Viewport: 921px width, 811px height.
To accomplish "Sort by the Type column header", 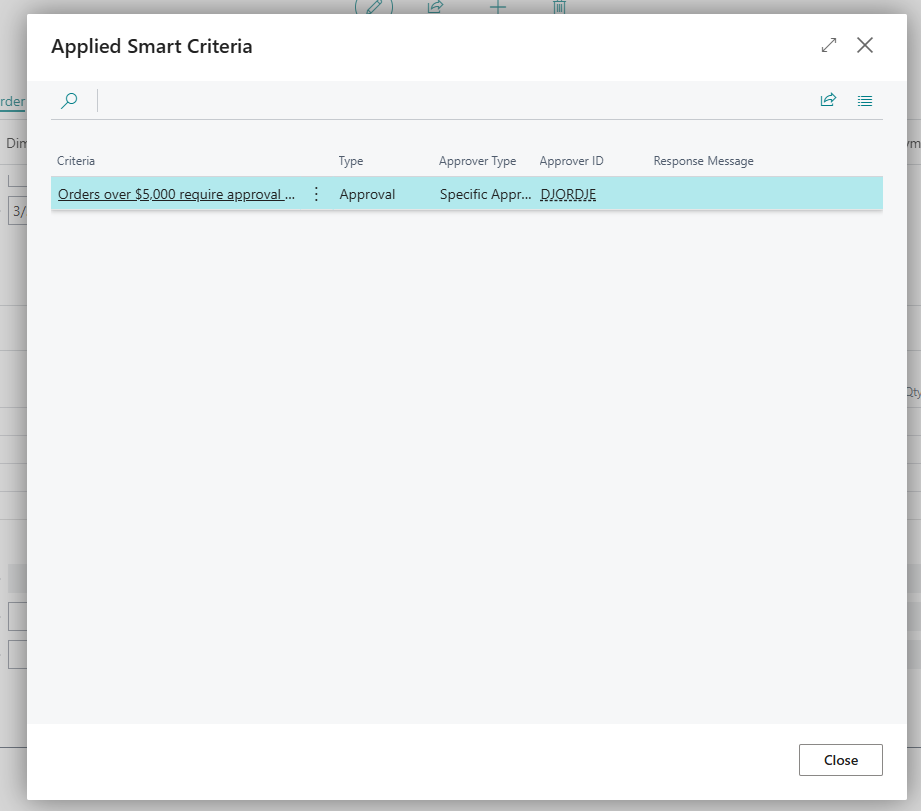I will 350,160.
